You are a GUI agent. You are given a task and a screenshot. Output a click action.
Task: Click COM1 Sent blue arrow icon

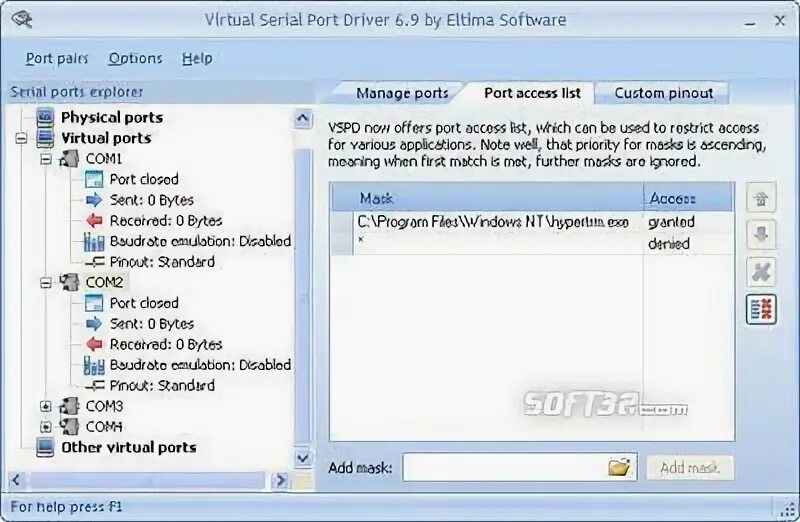click(x=94, y=200)
